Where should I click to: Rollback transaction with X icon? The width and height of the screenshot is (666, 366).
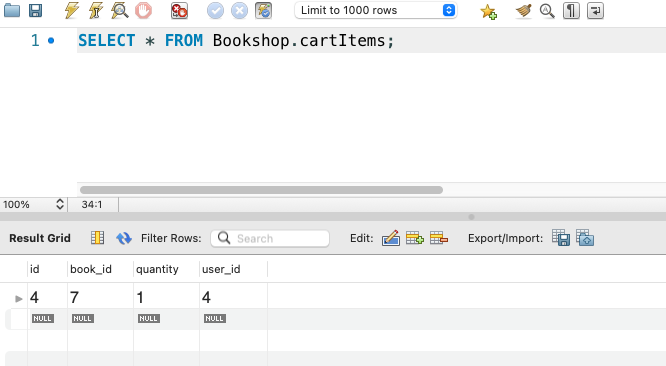coord(239,11)
